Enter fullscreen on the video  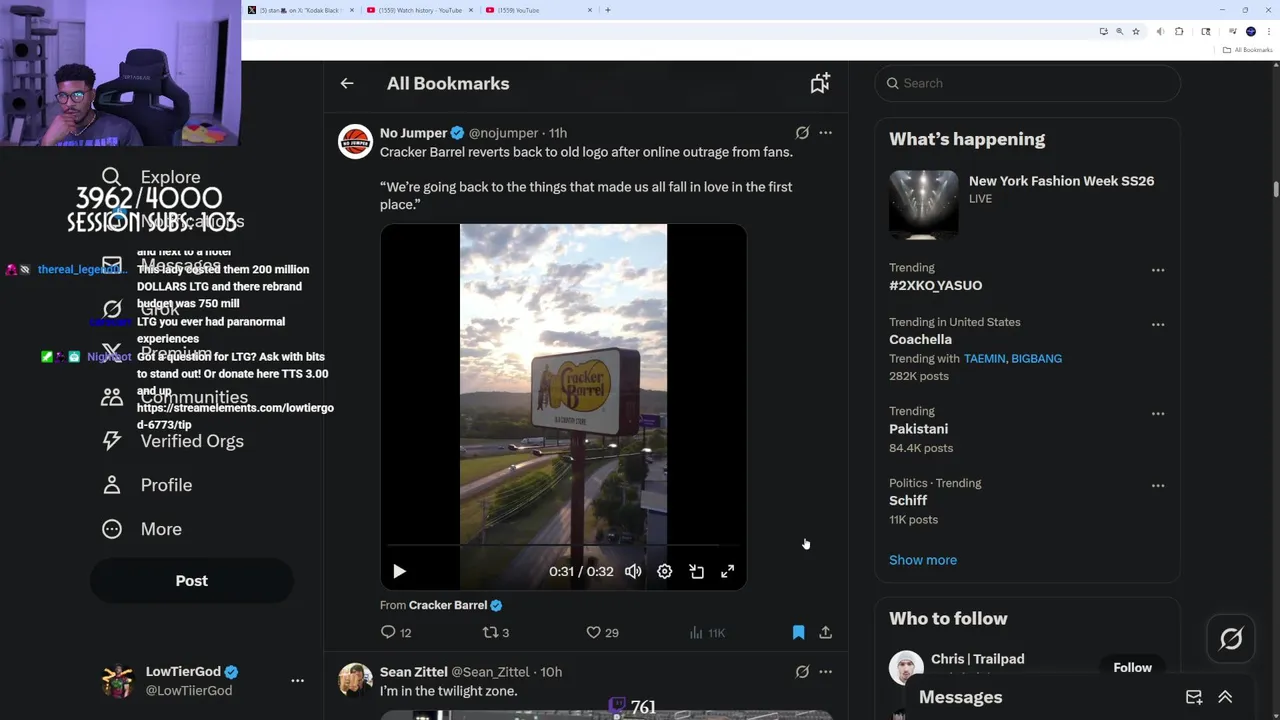point(728,571)
